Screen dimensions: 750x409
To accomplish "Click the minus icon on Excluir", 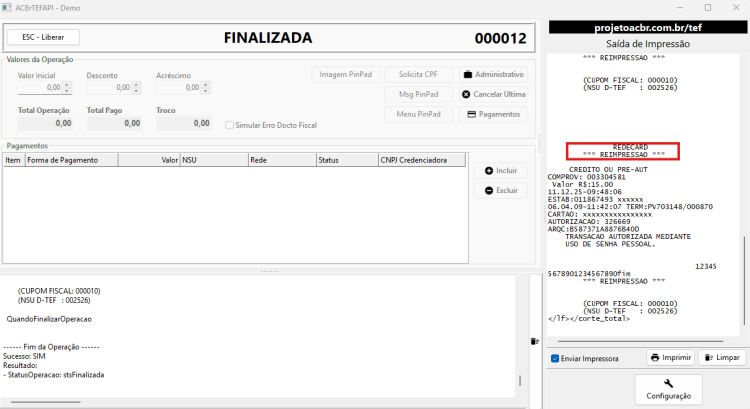I will pyautogui.click(x=489, y=190).
